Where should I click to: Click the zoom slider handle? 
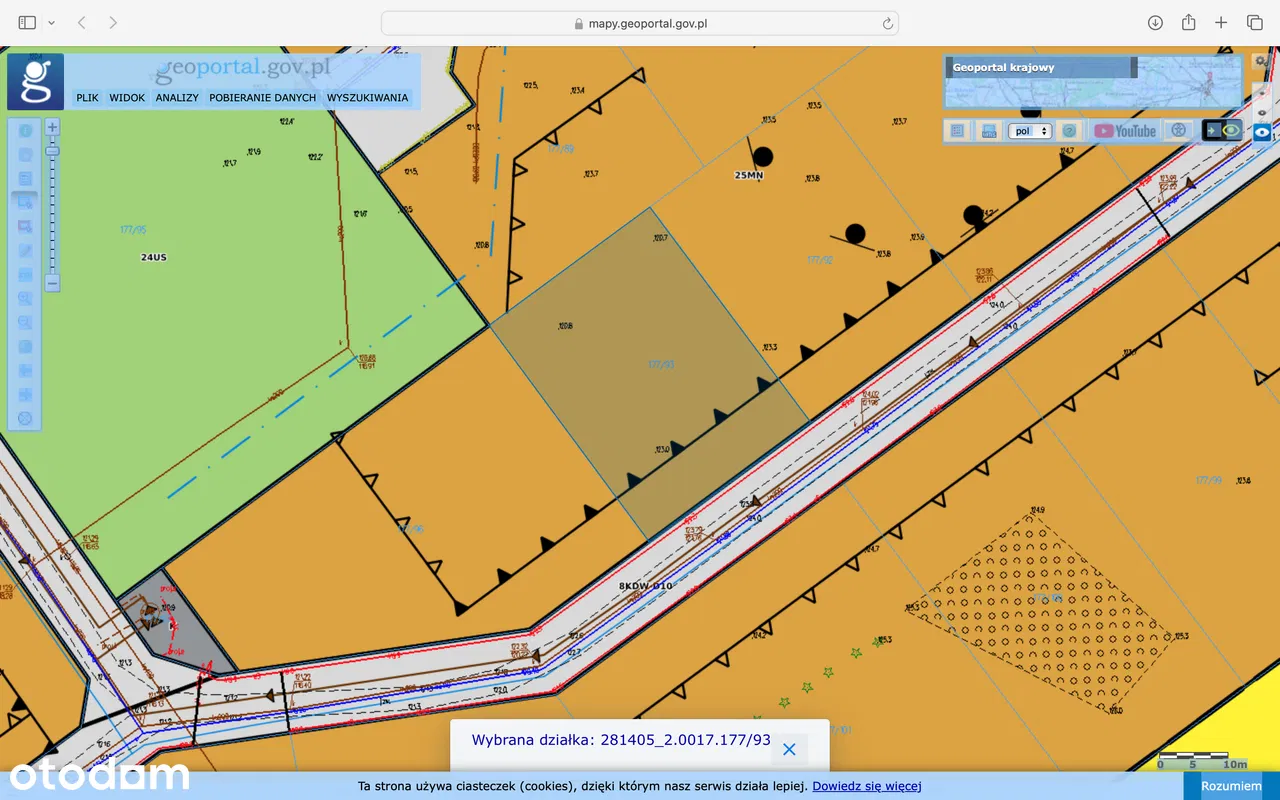point(52,151)
